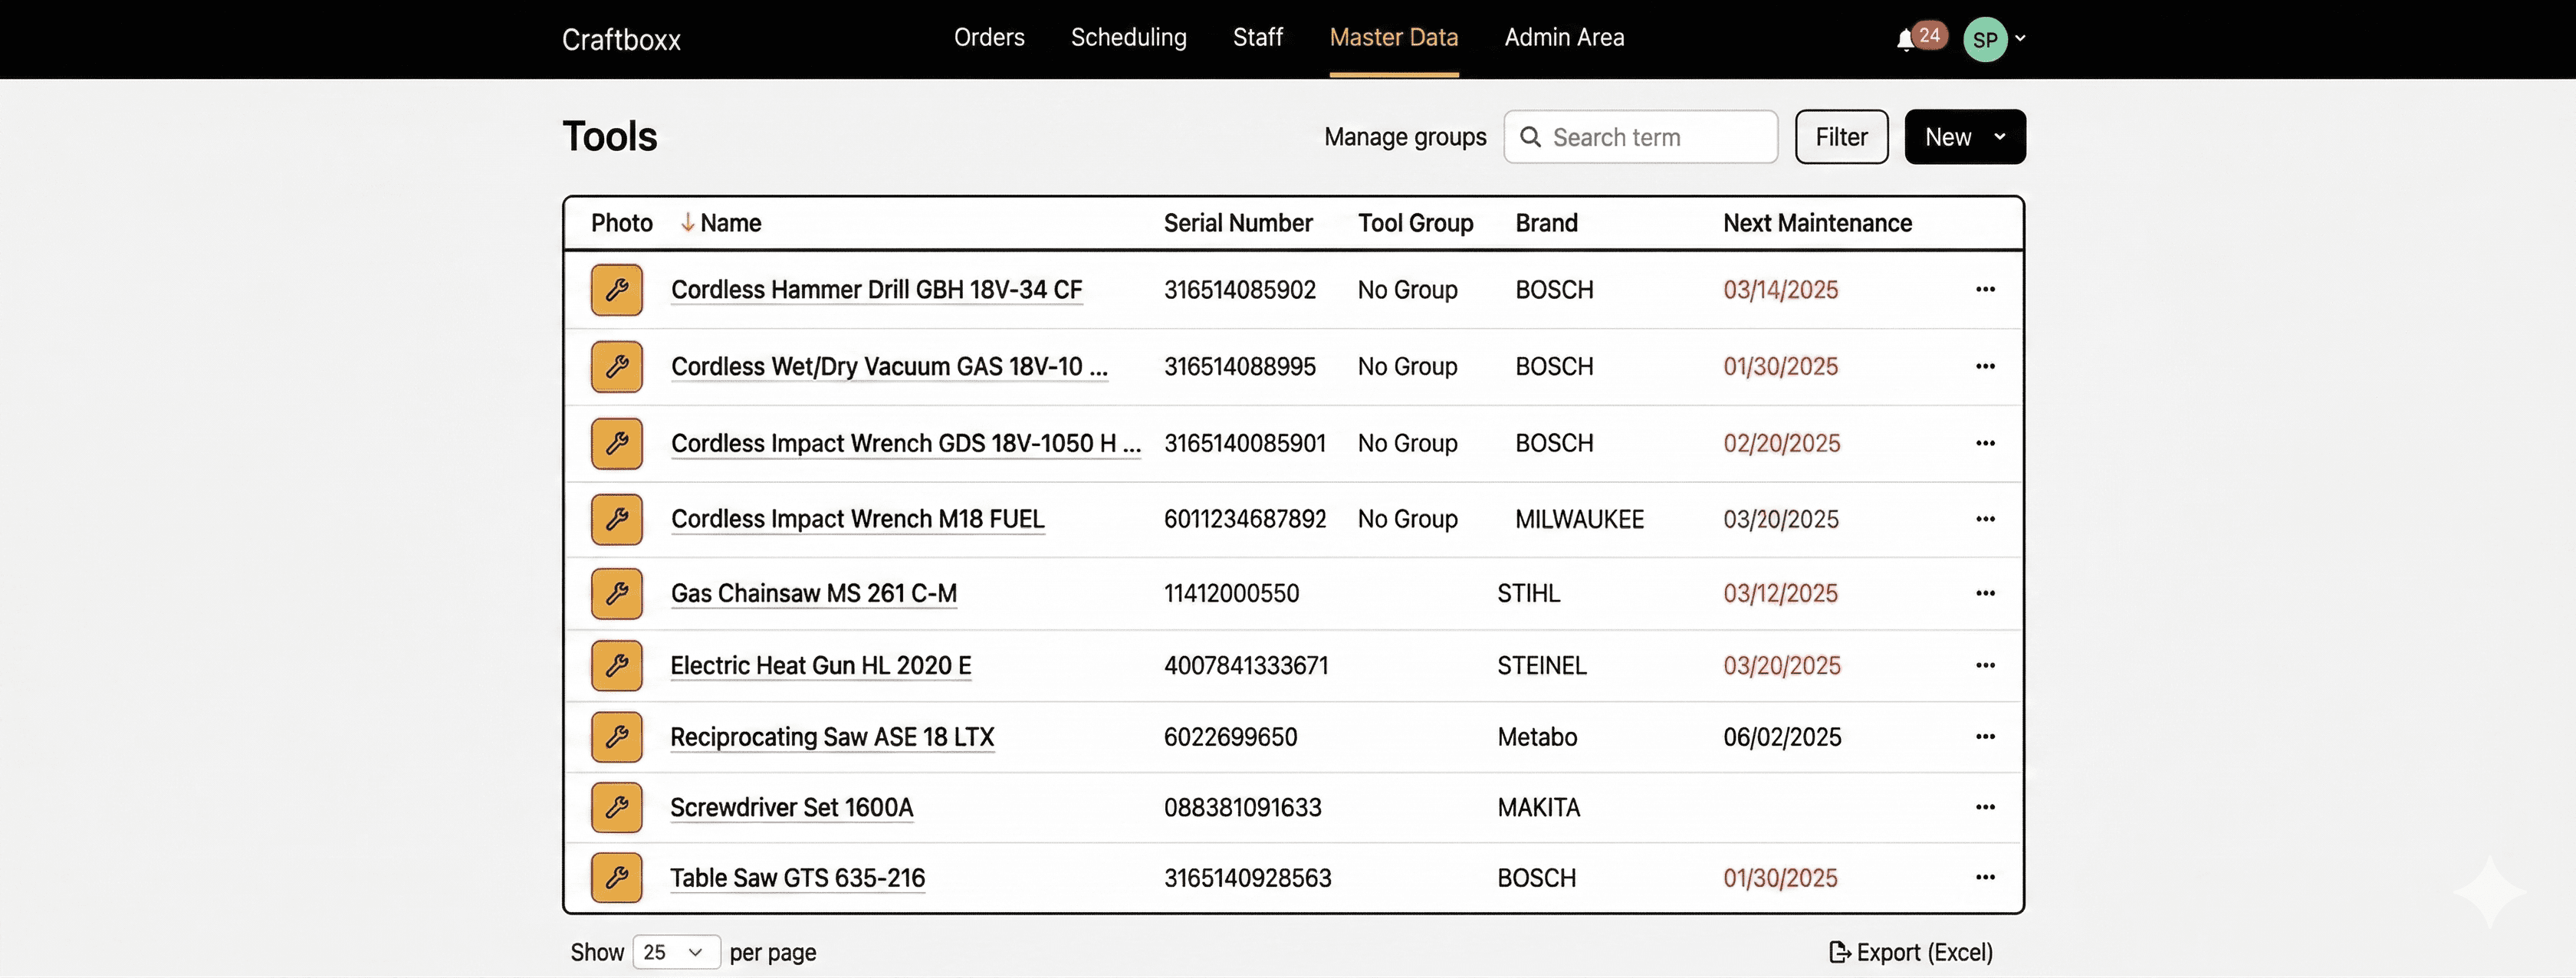Click the Filter button
The width and height of the screenshot is (2576, 978).
click(x=1841, y=137)
